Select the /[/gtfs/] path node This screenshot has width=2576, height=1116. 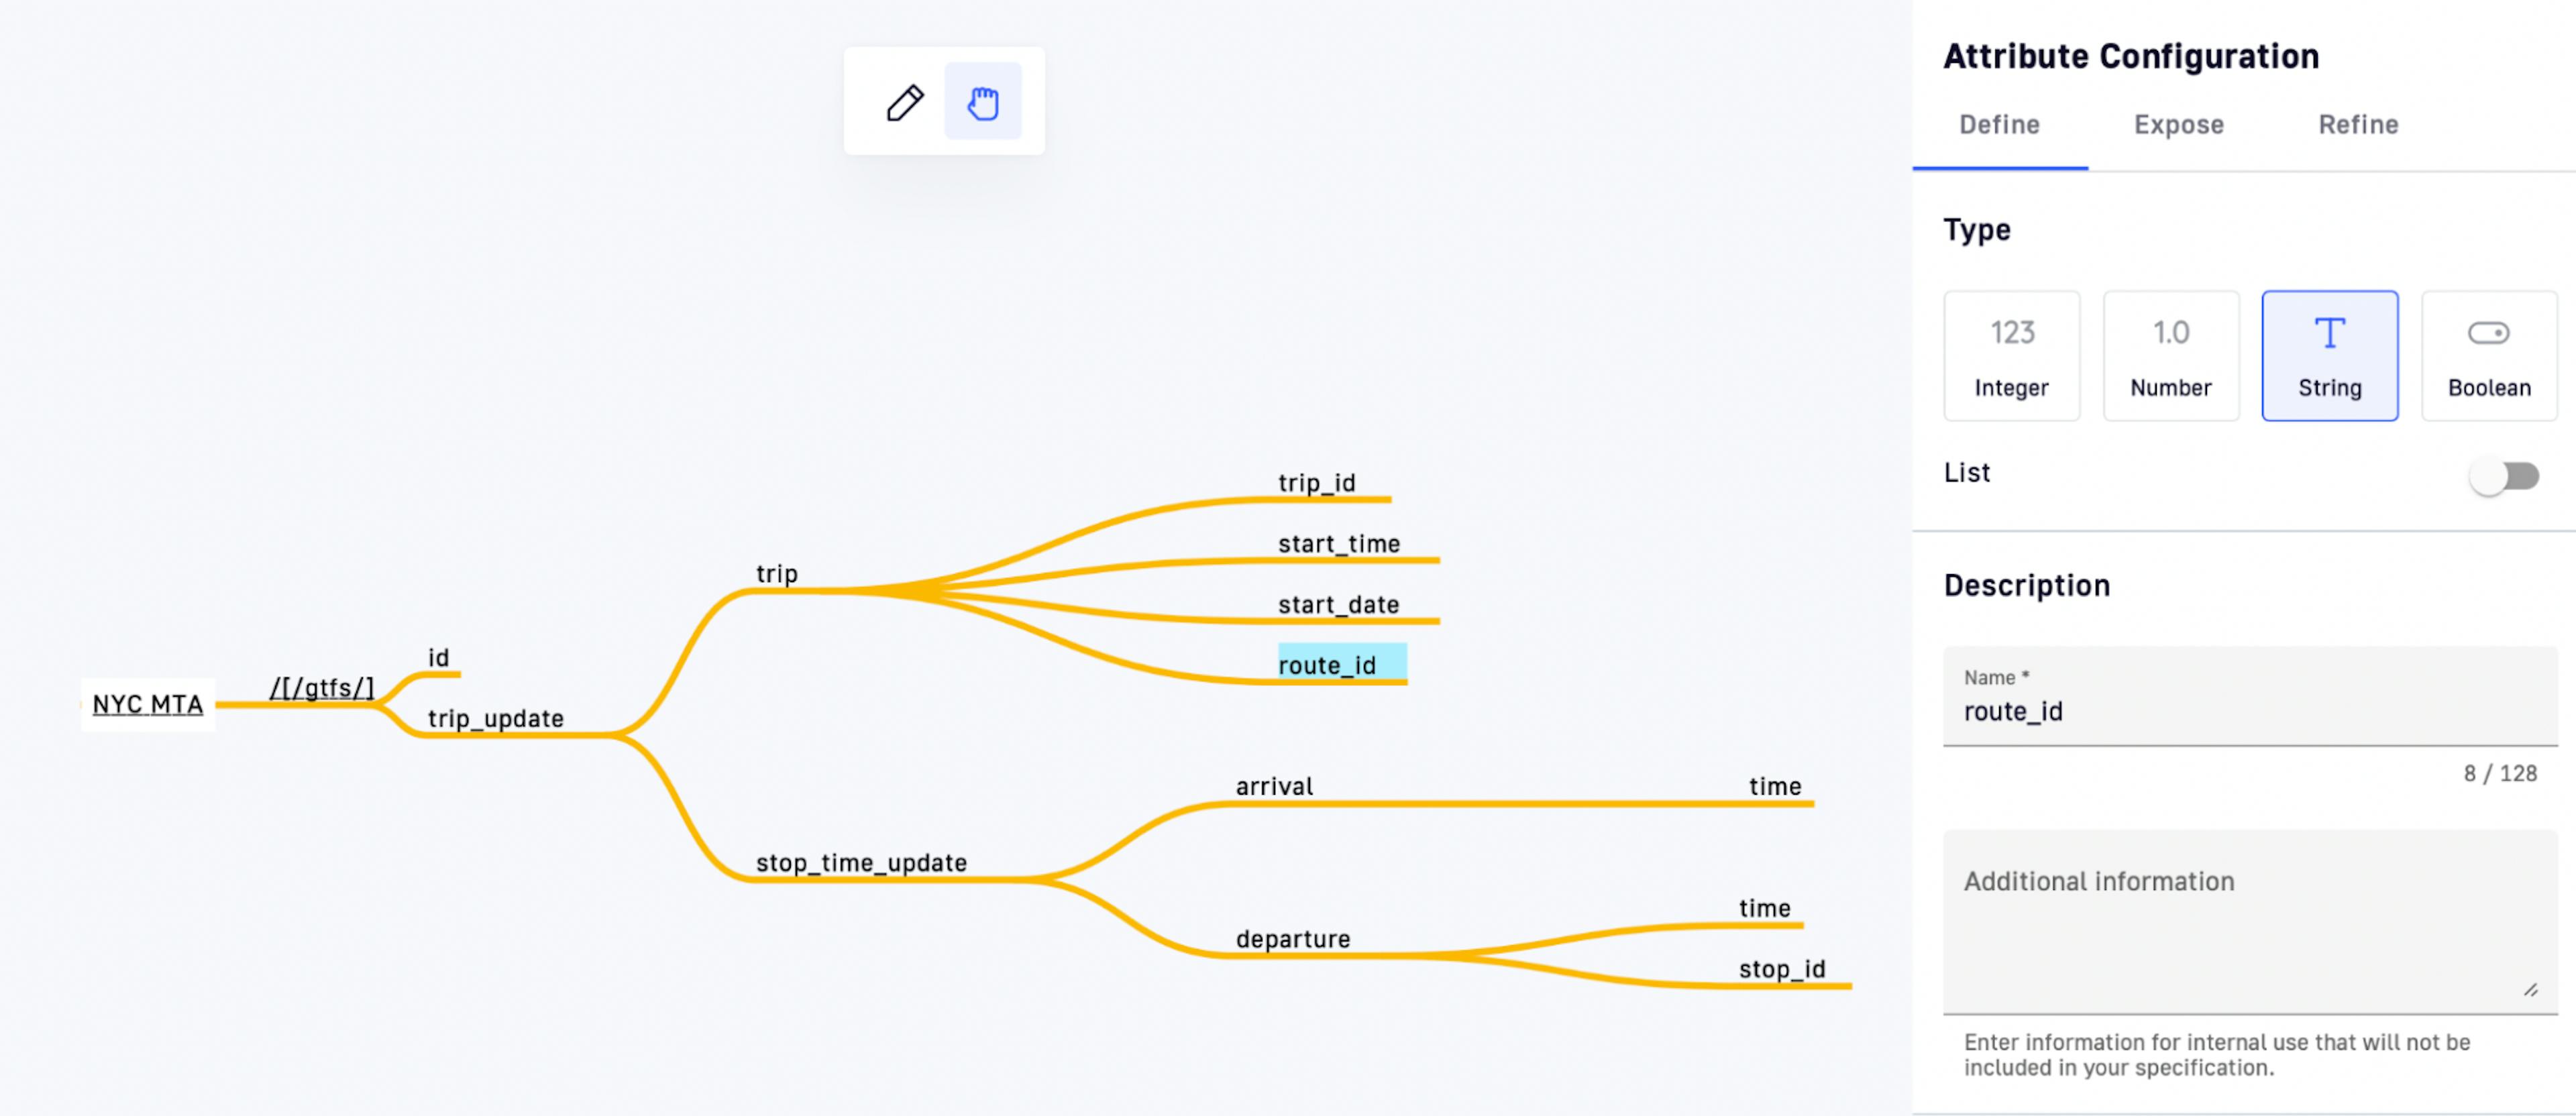pos(322,689)
